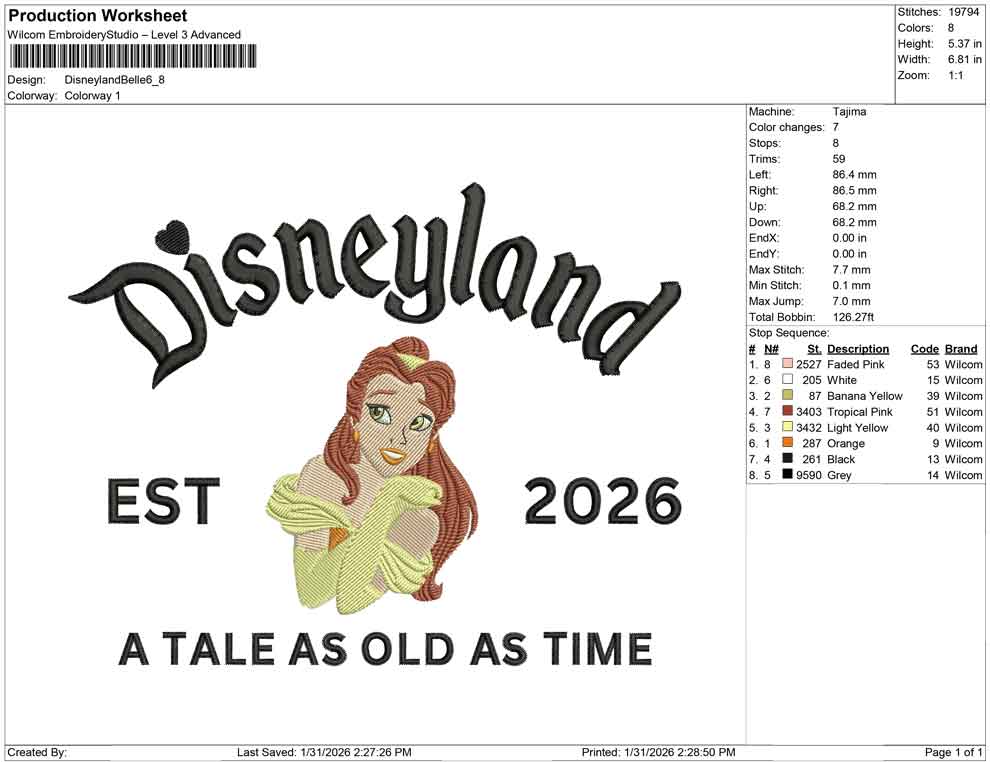Screen dimensions: 990x762
Task: Click stitch count '3432' in Light Yellow row
Action: point(809,427)
